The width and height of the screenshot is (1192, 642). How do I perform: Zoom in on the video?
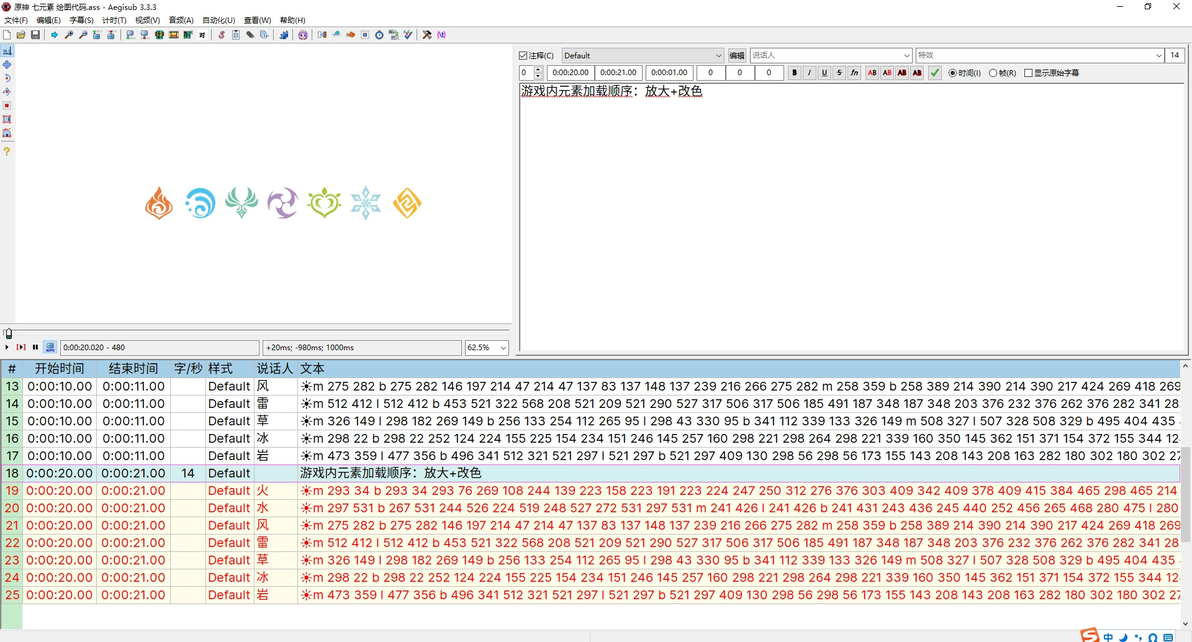pyautogui.click(x=68, y=35)
